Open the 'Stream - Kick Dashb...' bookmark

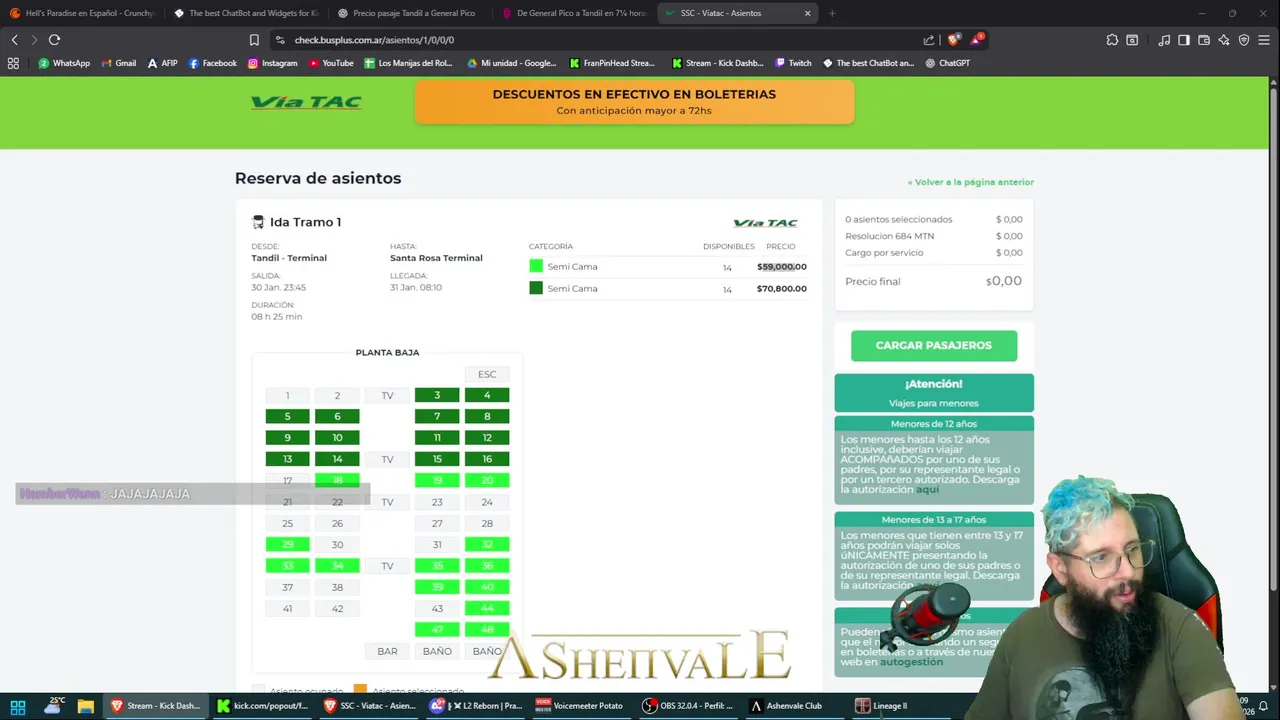click(x=717, y=63)
